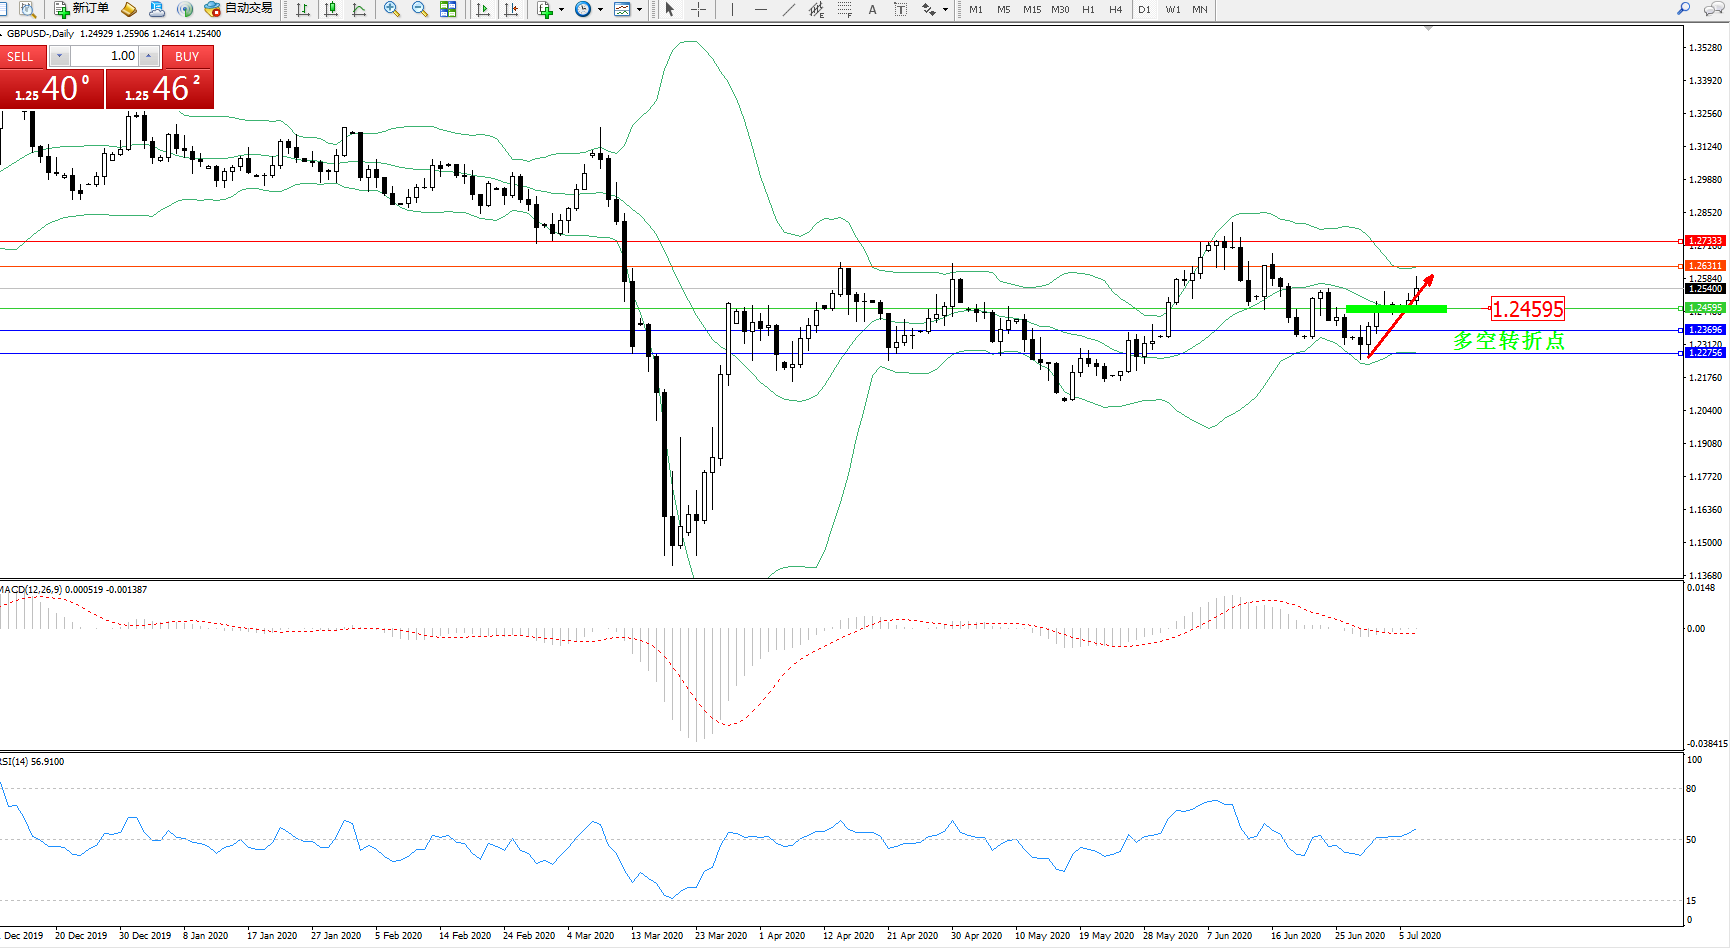Toggle AutoTrading (自动交易) button
The width and height of the screenshot is (1730, 948).
[238, 9]
